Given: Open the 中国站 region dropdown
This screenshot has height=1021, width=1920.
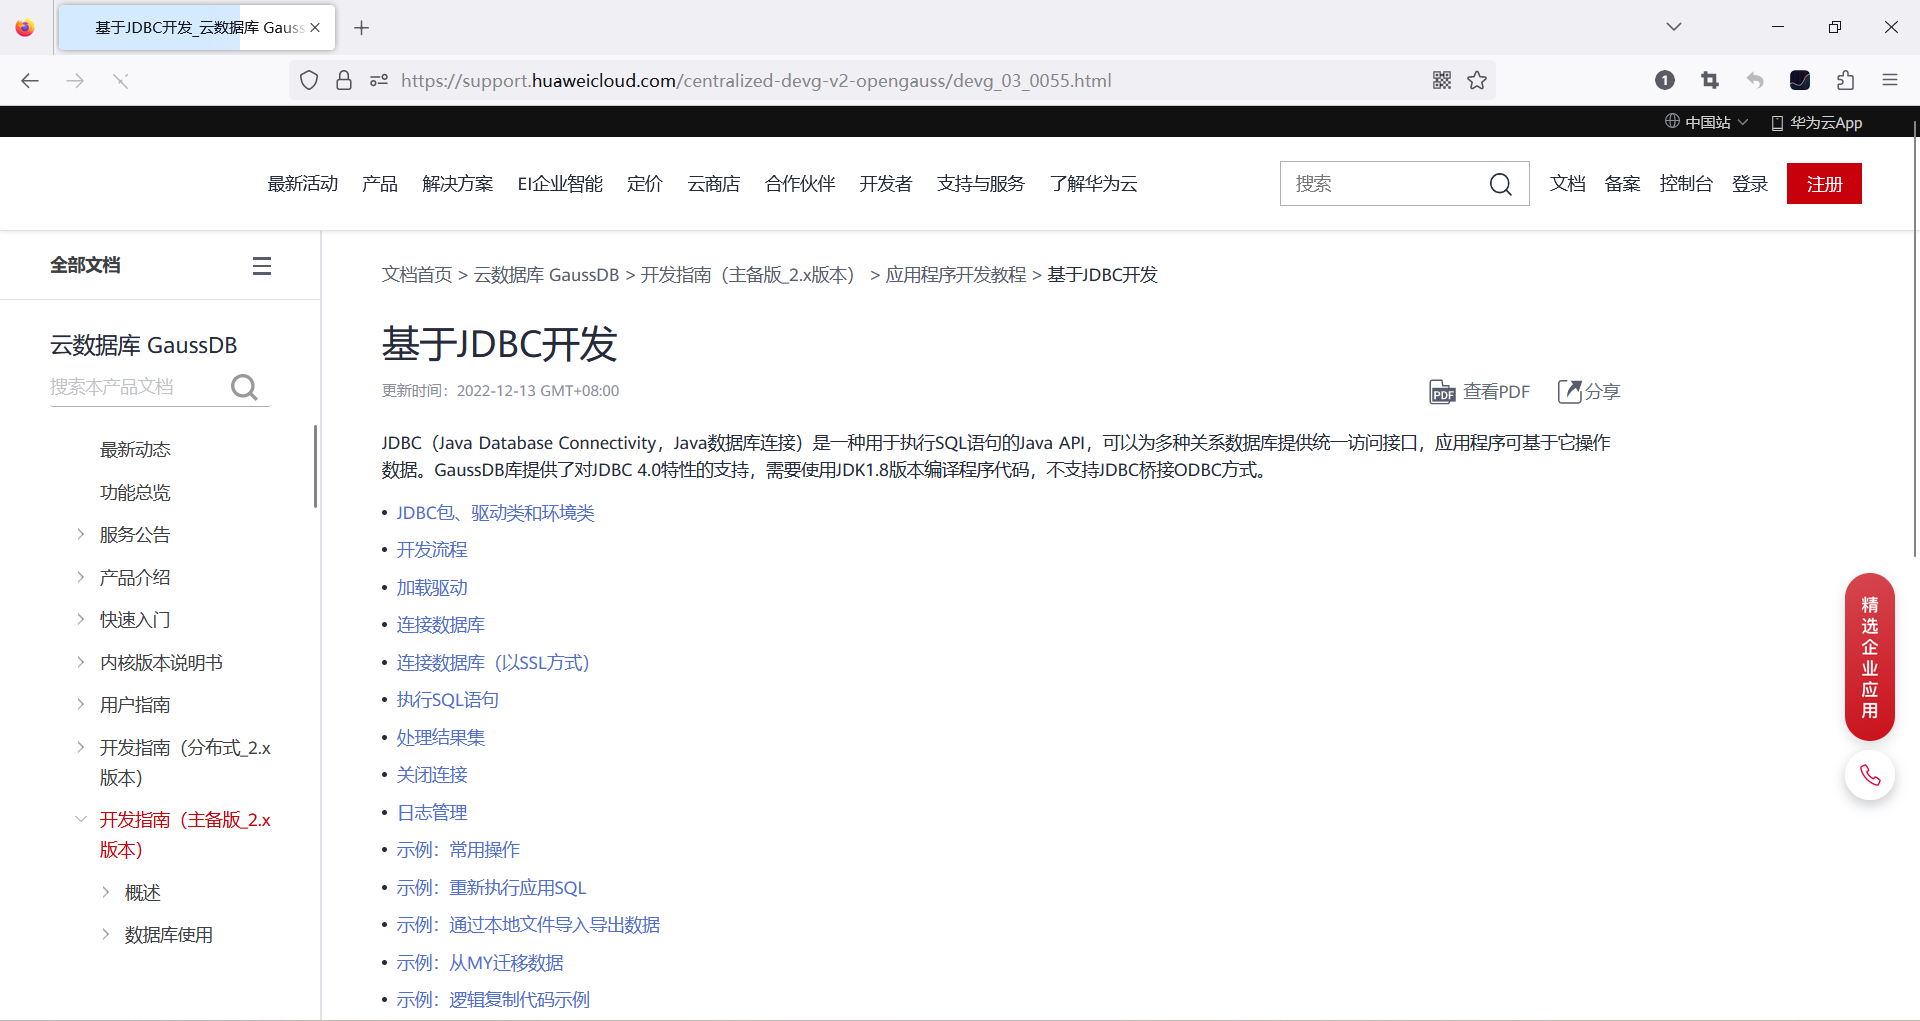Looking at the screenshot, I should [x=1705, y=121].
